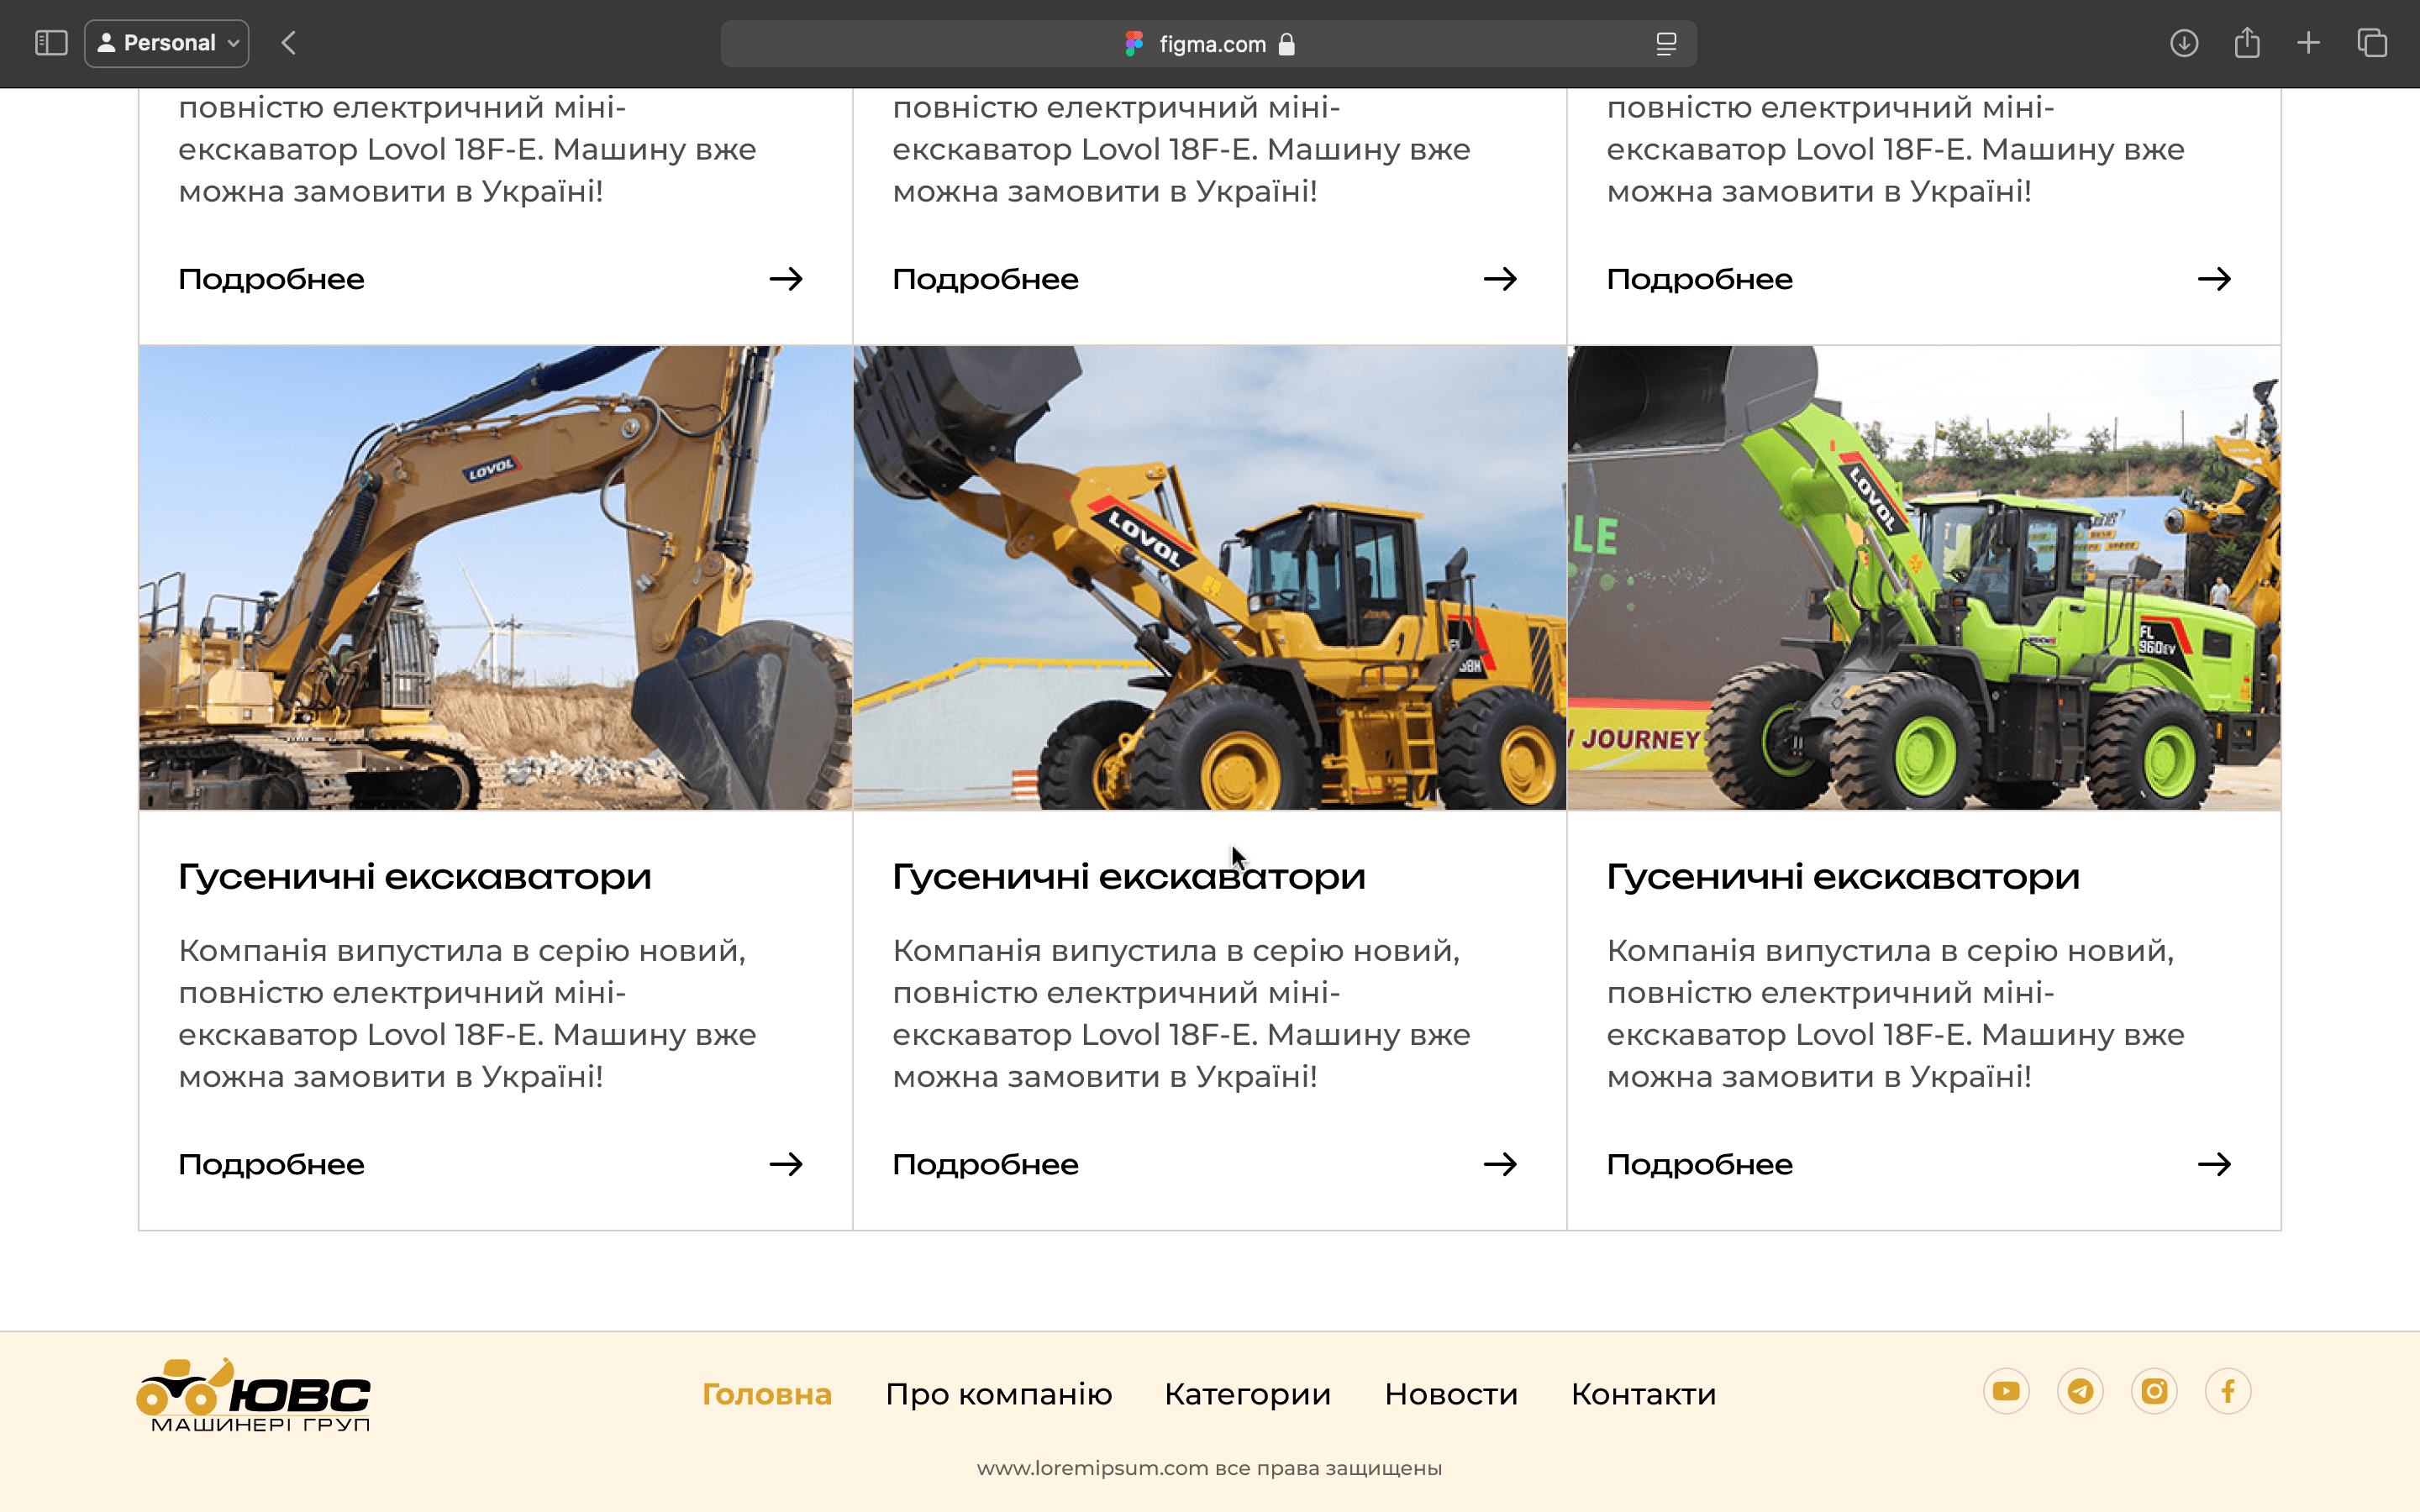Show tab overview icon

[2372, 43]
